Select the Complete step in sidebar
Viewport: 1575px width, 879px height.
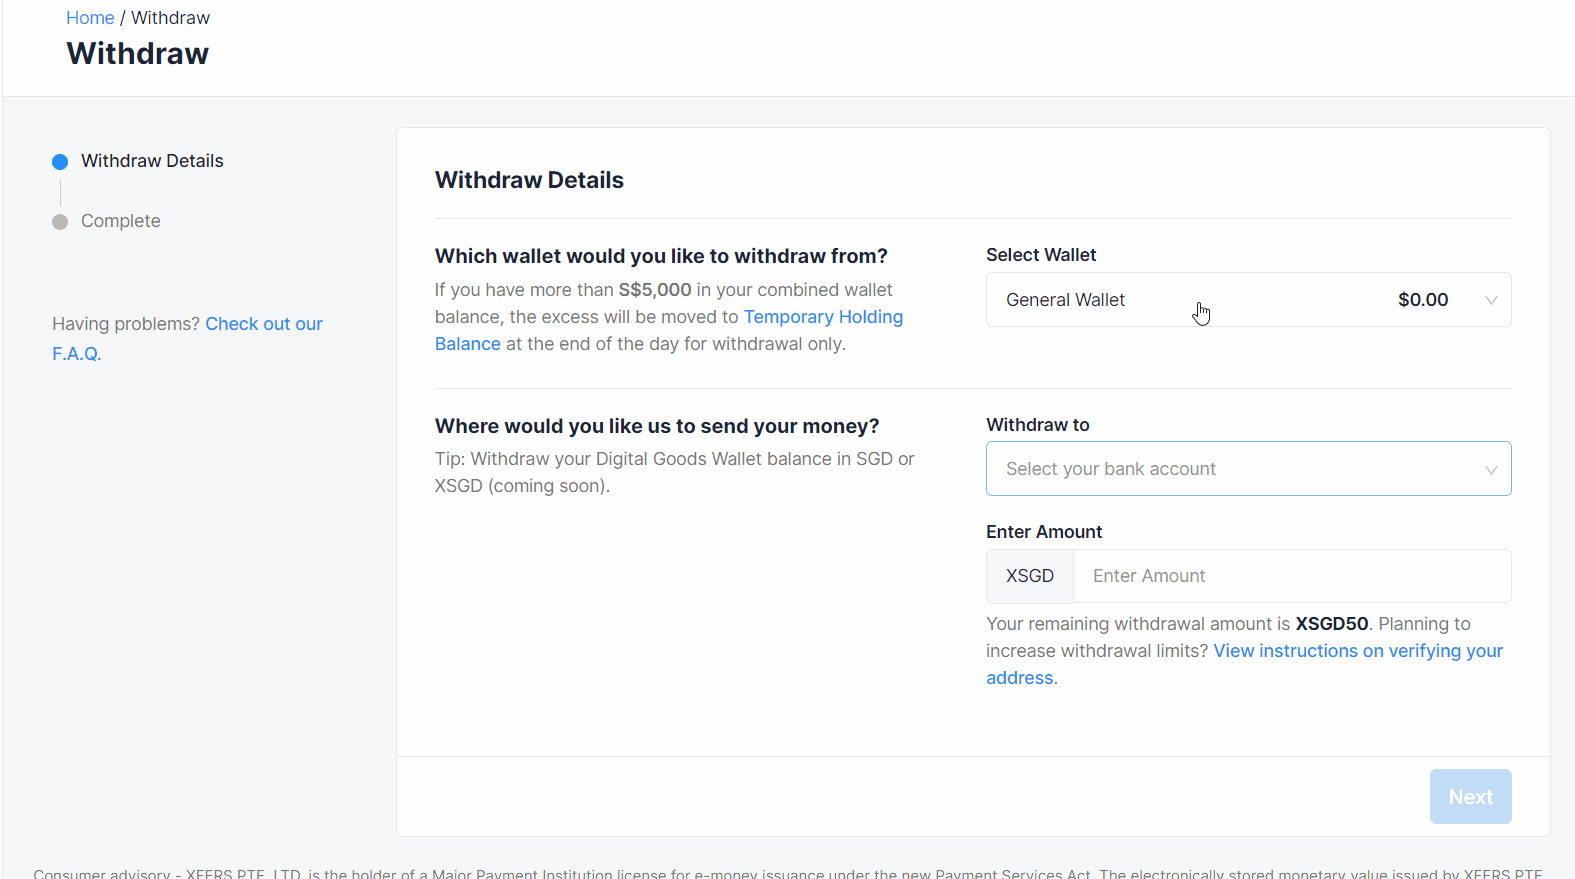point(120,221)
